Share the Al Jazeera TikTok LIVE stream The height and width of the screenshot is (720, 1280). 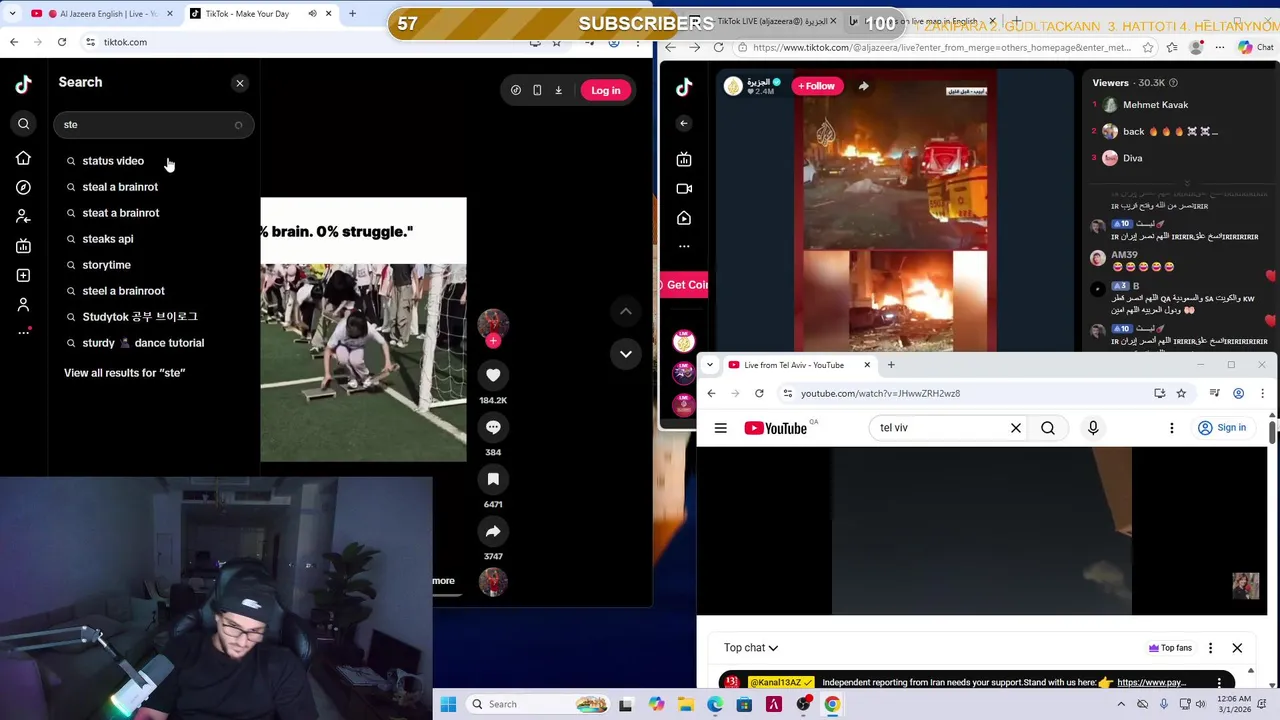coord(864,86)
